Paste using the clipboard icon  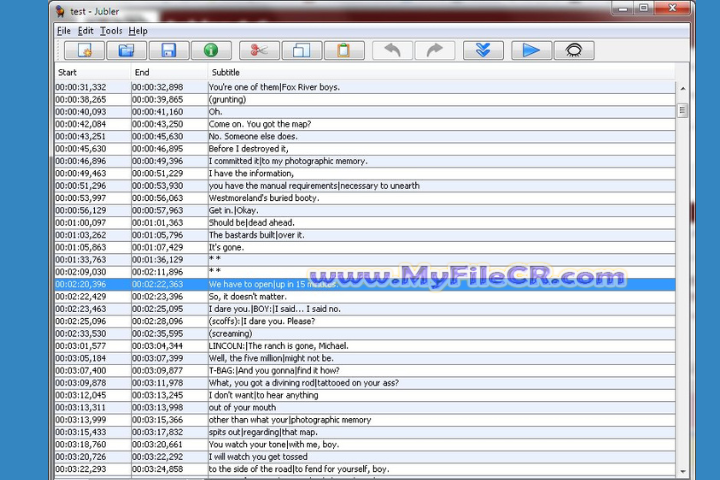tap(344, 51)
